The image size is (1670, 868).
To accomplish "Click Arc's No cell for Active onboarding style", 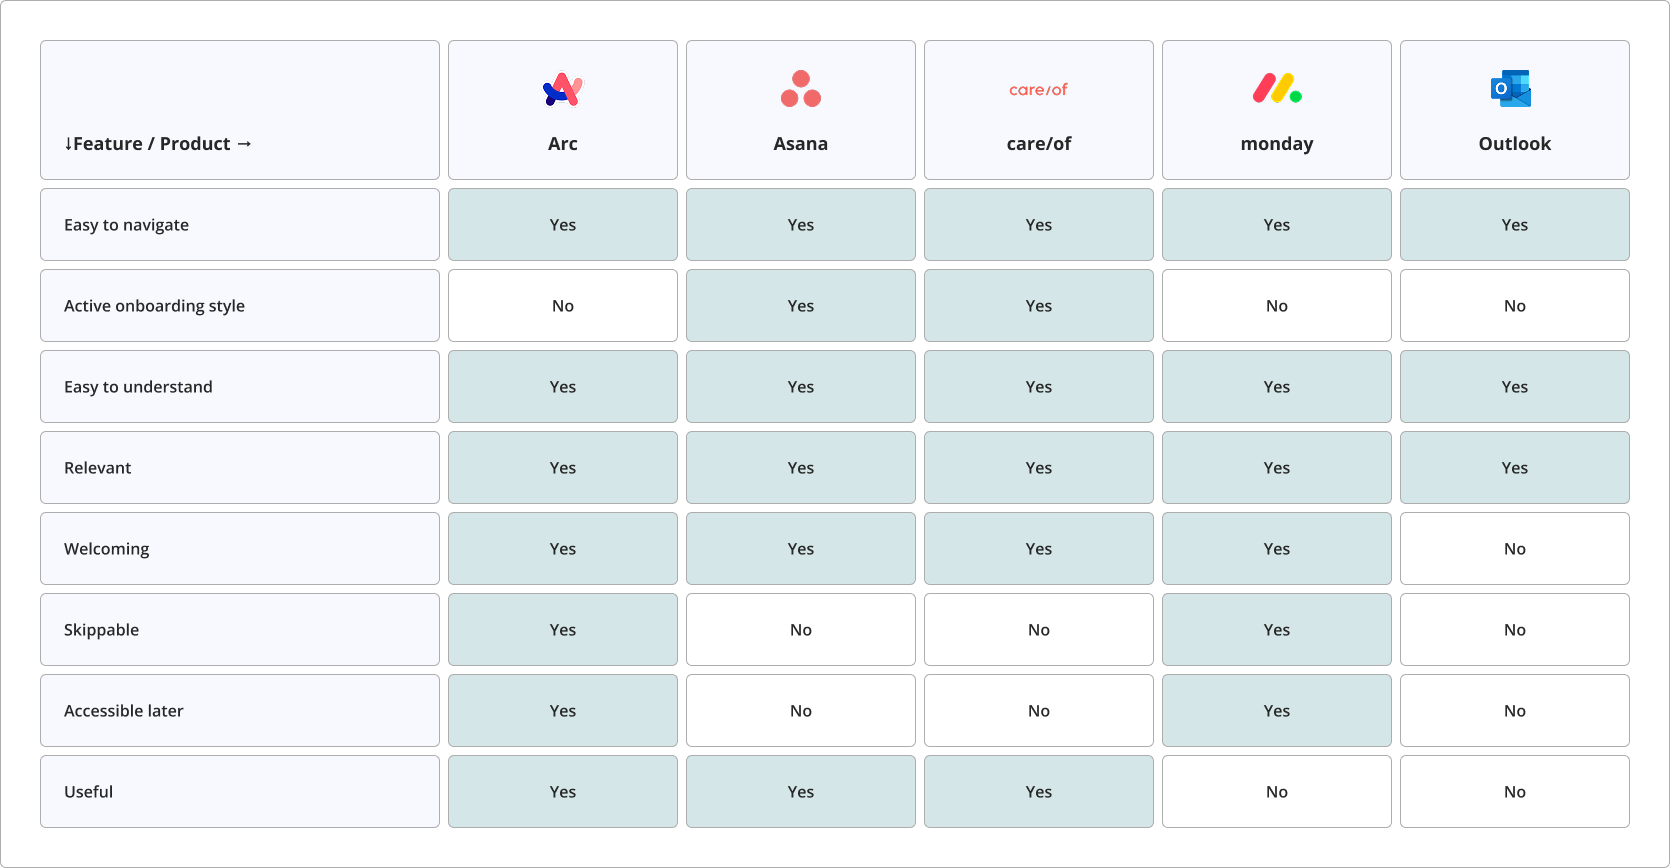I will point(563,306).
